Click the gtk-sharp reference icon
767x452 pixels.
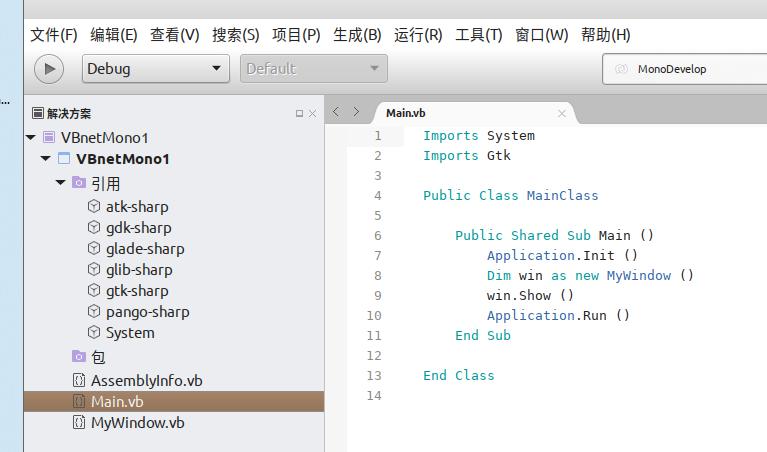94,291
